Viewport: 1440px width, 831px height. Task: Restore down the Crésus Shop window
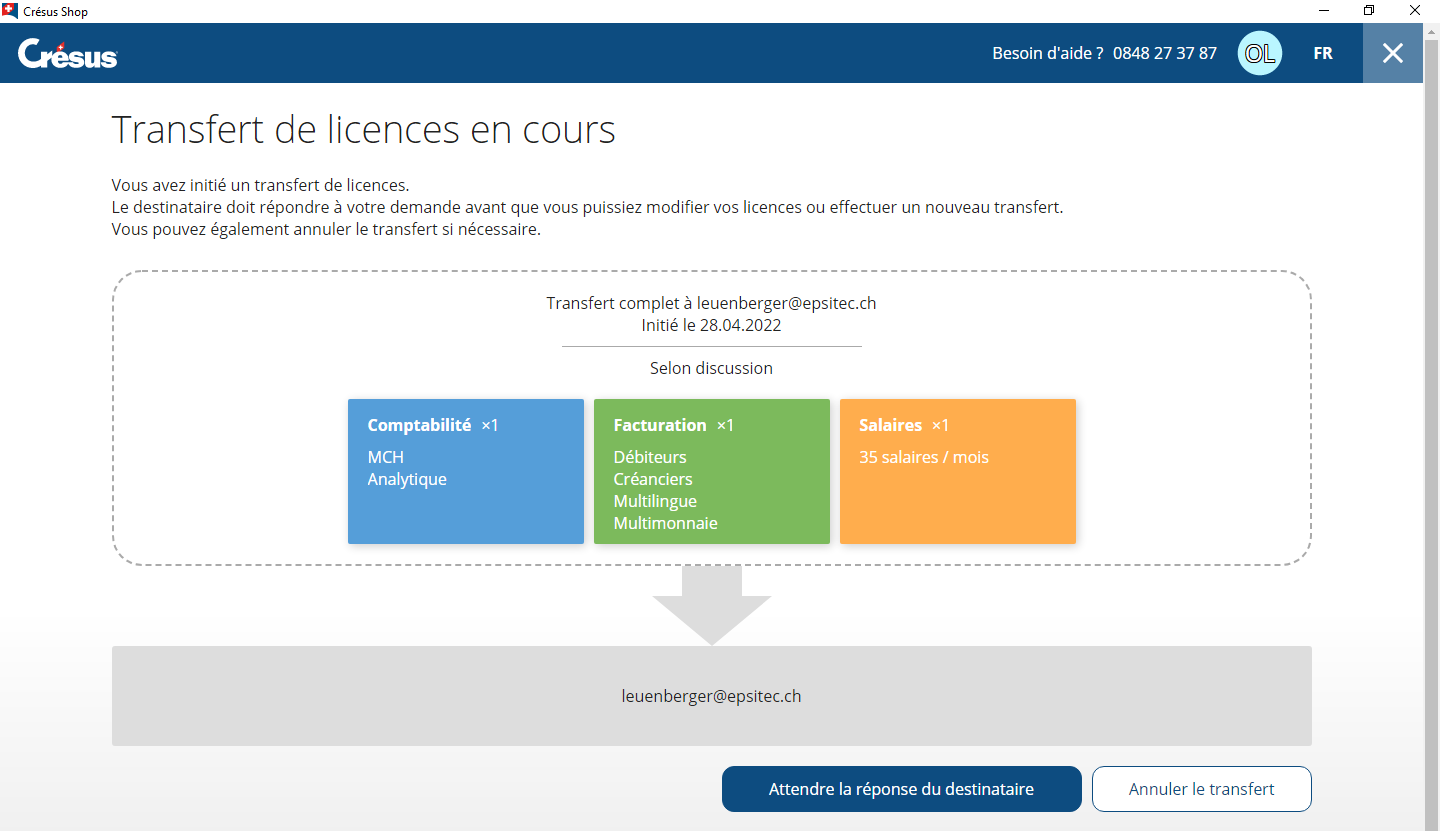[x=1369, y=11]
